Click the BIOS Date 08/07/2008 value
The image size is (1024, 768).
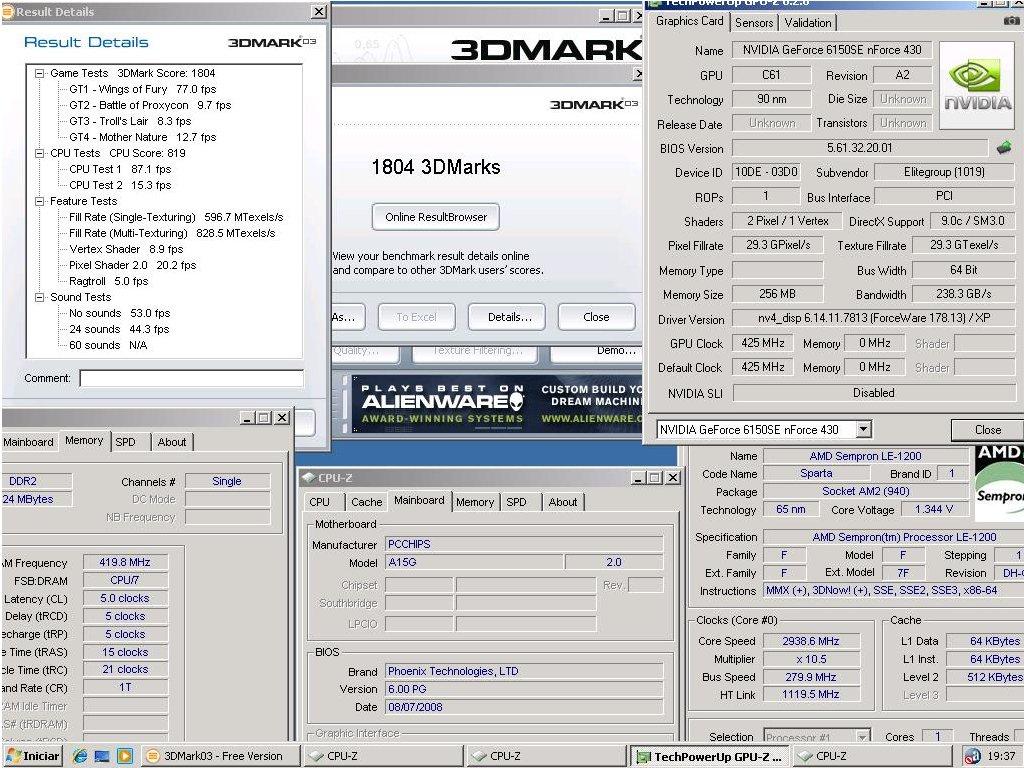coord(524,707)
